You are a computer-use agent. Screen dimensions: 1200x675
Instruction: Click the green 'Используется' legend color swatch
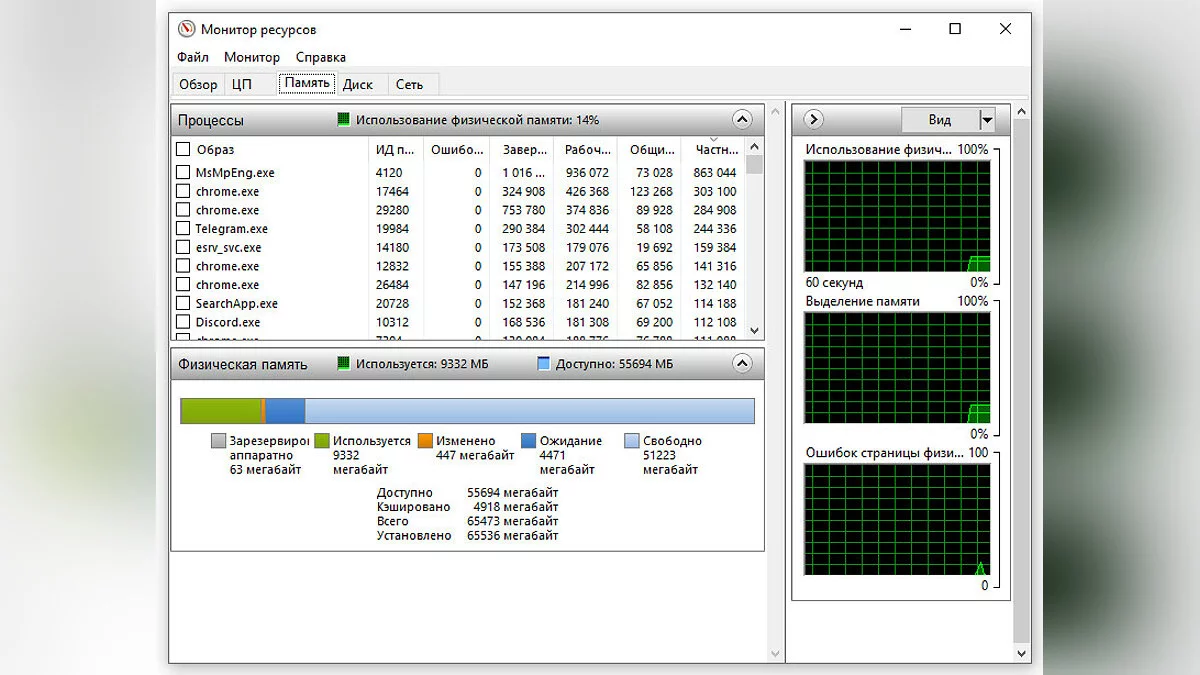click(322, 441)
